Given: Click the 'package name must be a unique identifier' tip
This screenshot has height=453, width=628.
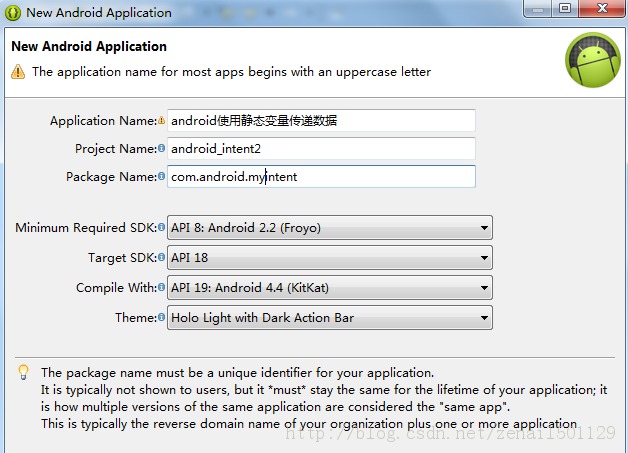Looking at the screenshot, I should coord(238,373).
